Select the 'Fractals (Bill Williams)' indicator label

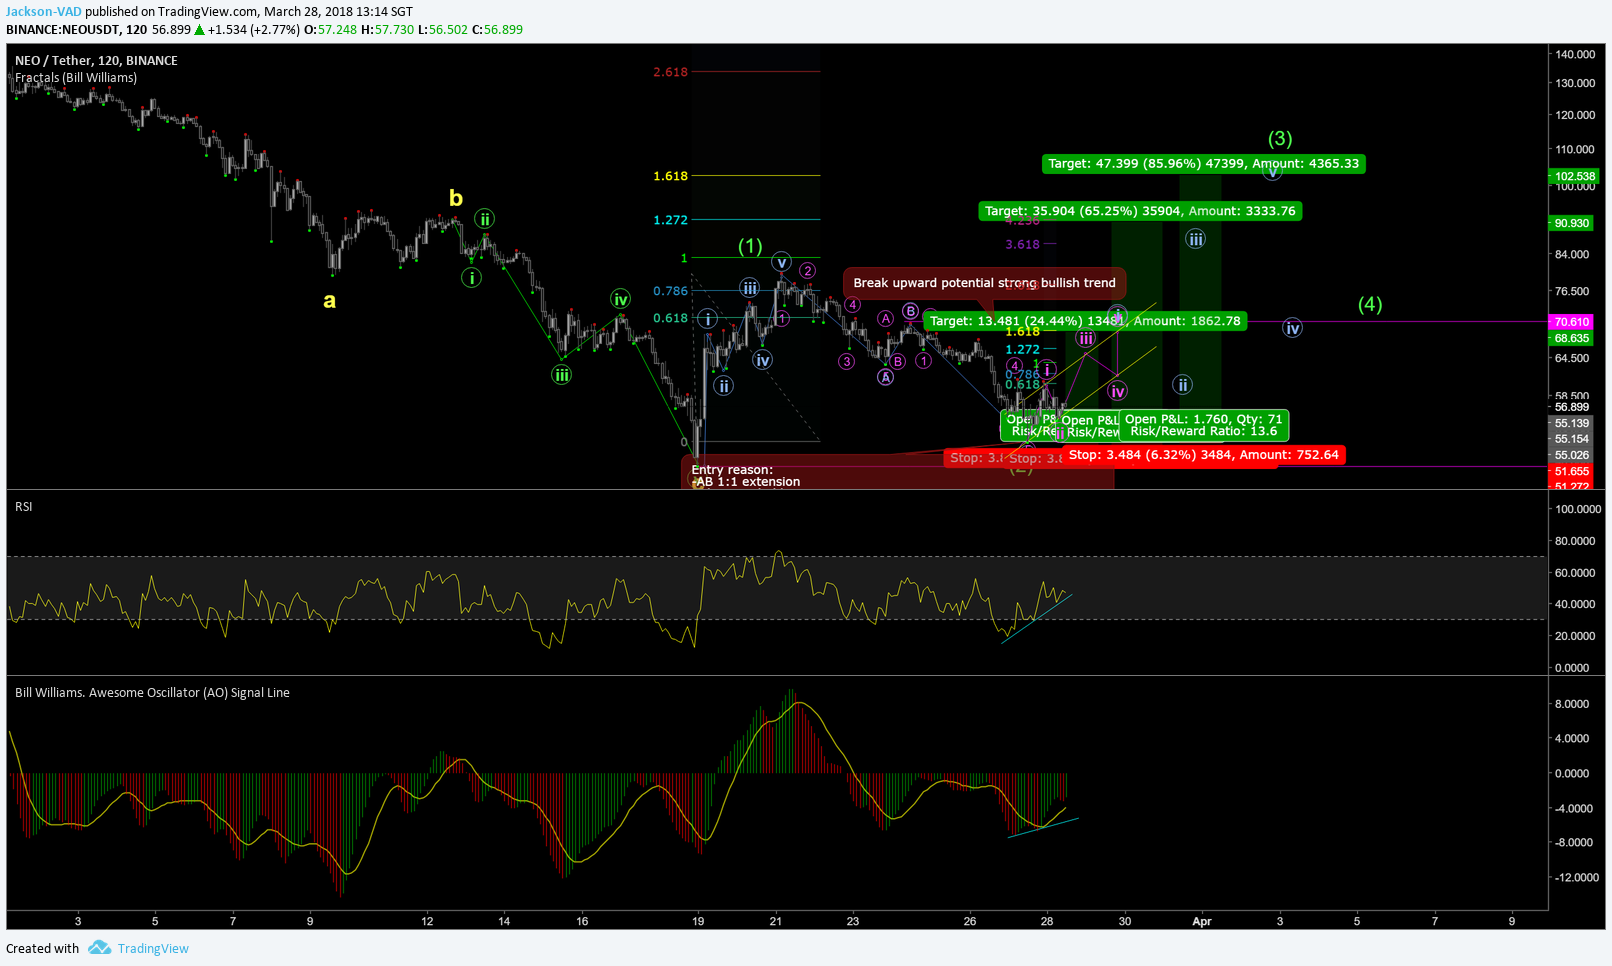(76, 78)
